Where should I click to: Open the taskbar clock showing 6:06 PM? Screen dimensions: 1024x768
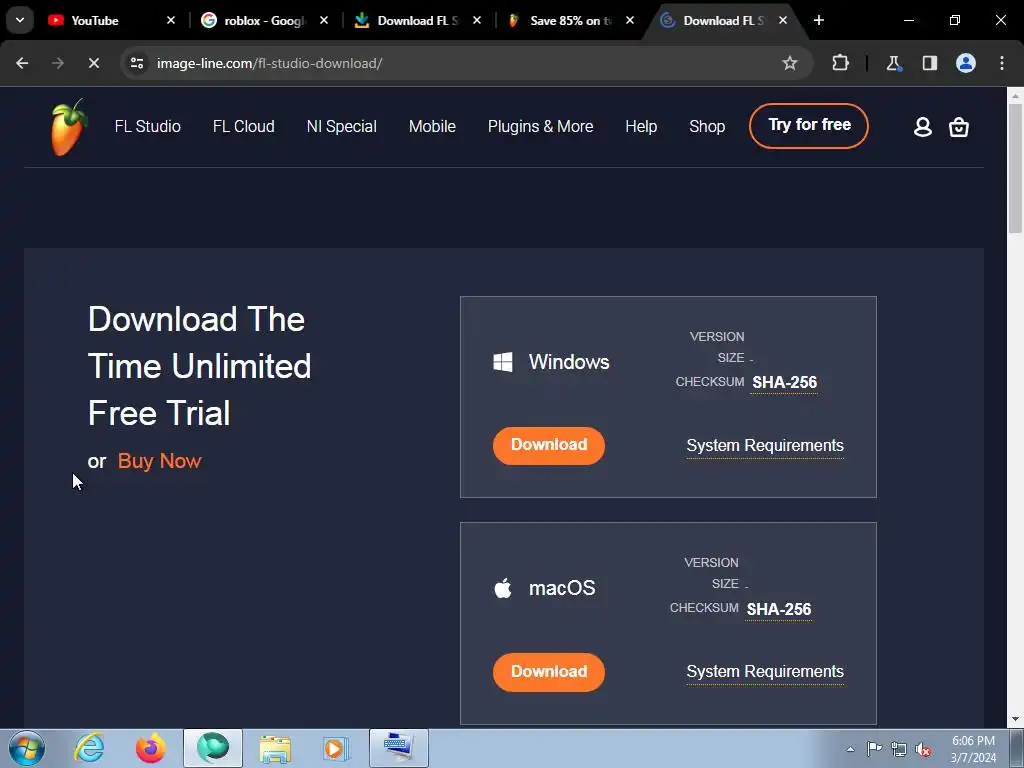tap(973, 749)
